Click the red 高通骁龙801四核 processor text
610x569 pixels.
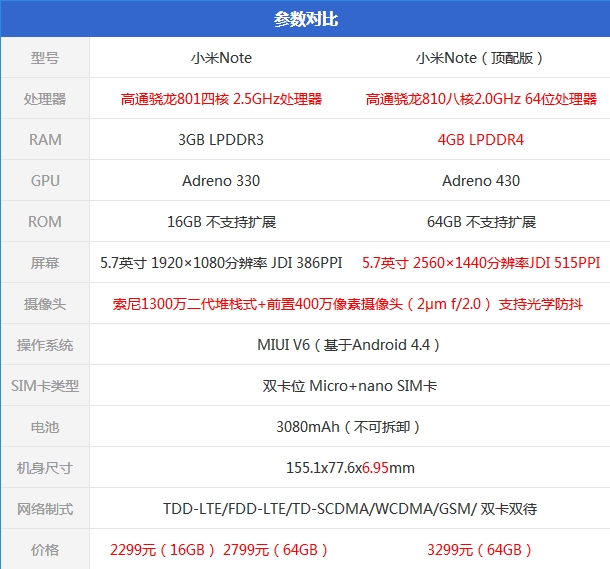[221, 99]
